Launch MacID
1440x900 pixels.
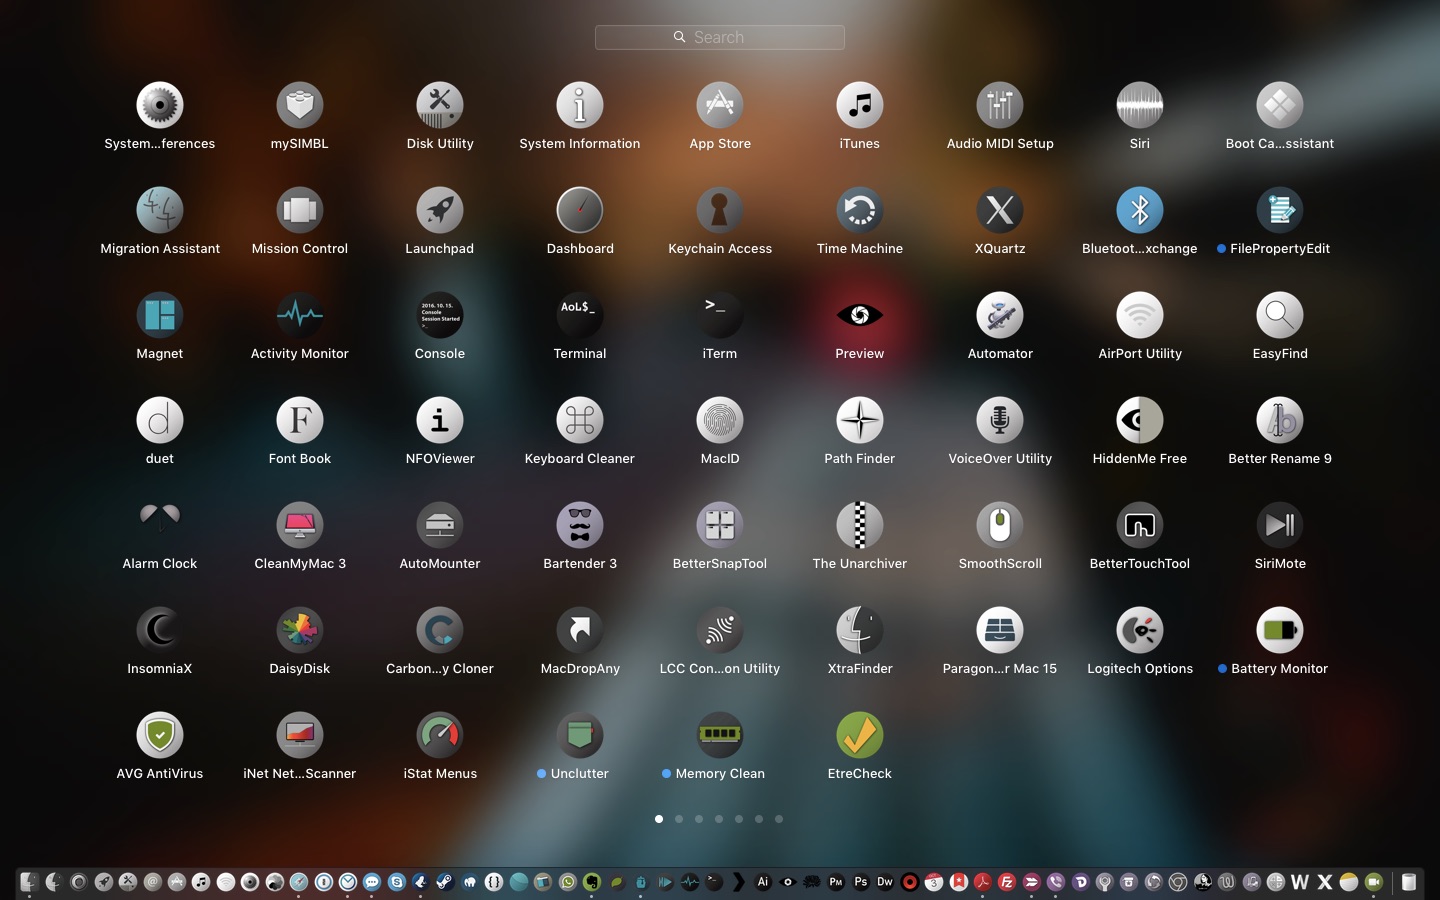720,420
